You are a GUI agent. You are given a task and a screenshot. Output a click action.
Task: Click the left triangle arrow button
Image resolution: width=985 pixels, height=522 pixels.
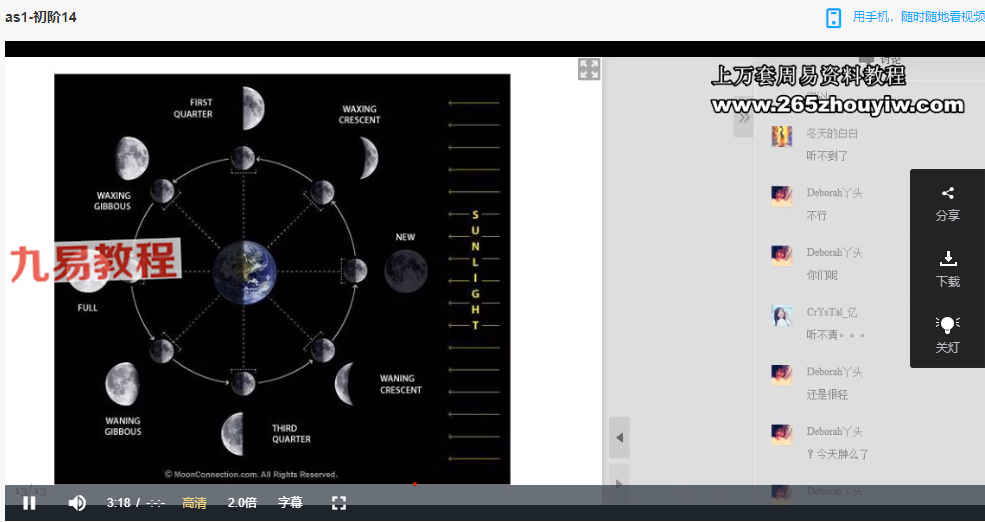(x=619, y=438)
